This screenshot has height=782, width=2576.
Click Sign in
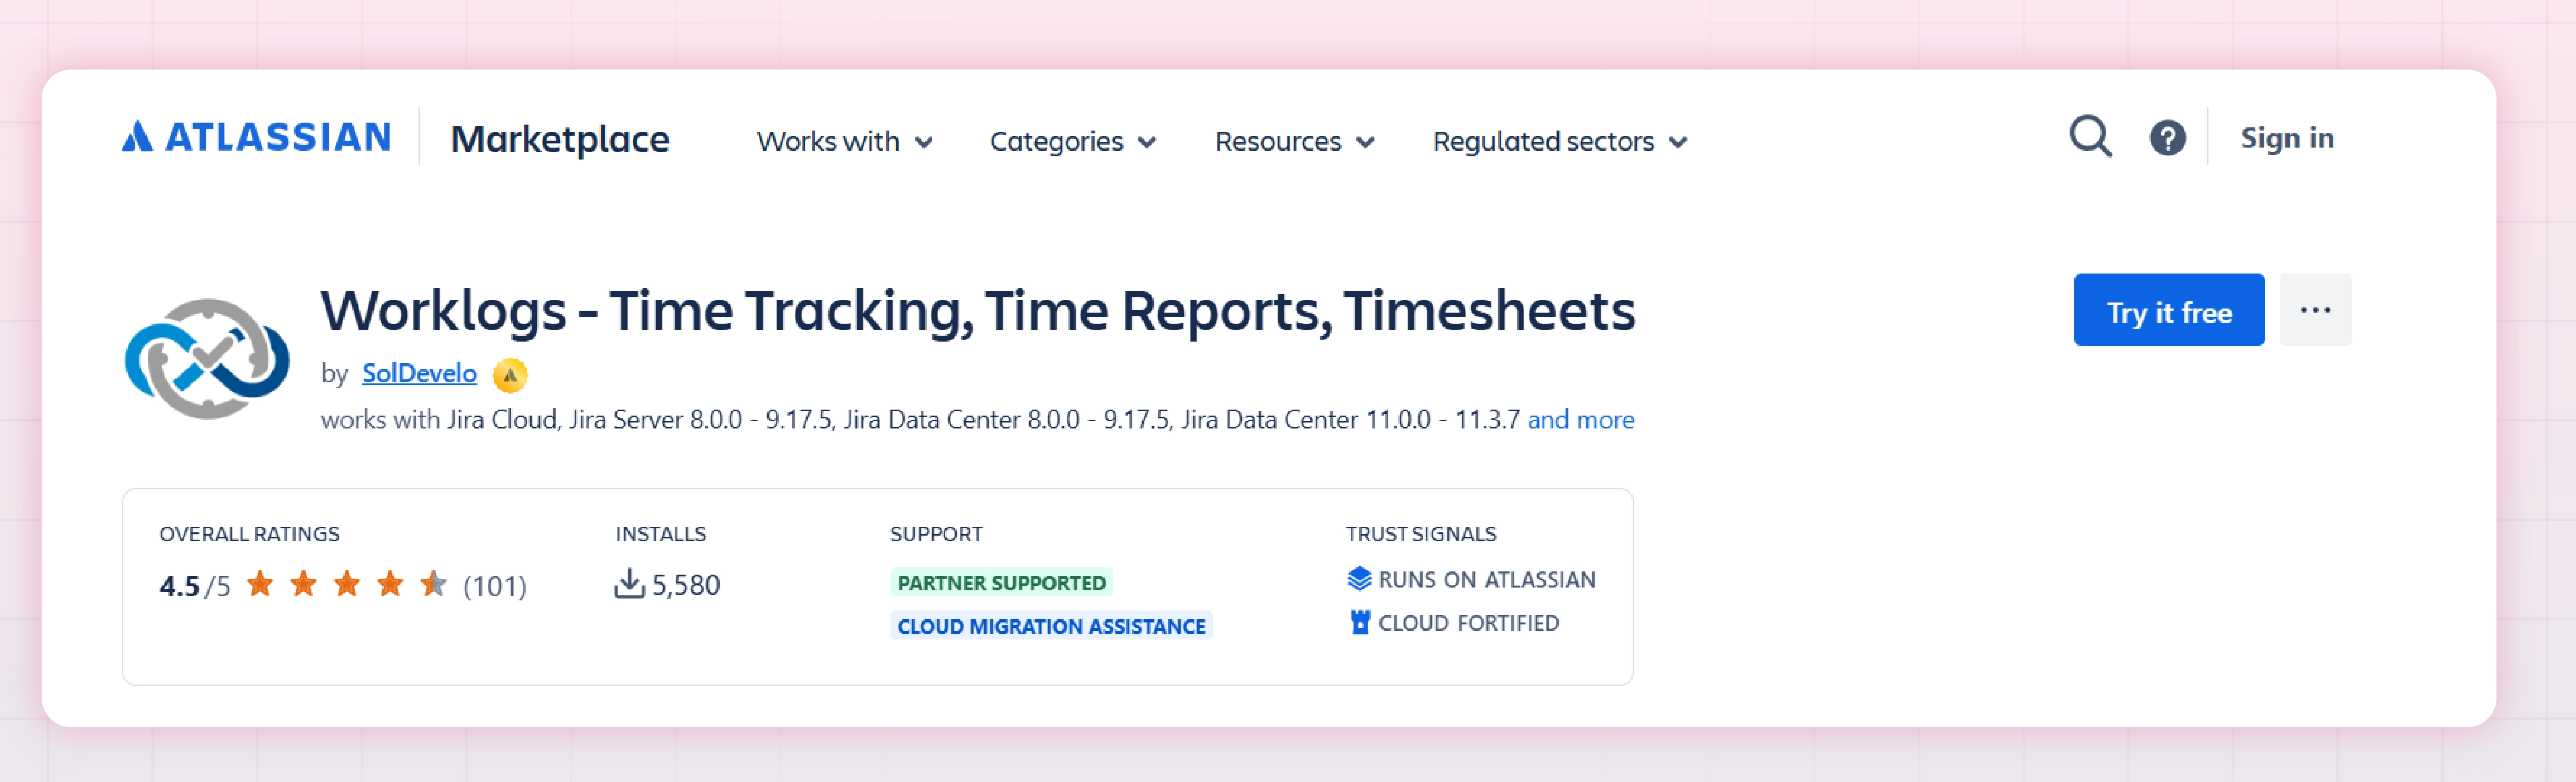[2287, 138]
